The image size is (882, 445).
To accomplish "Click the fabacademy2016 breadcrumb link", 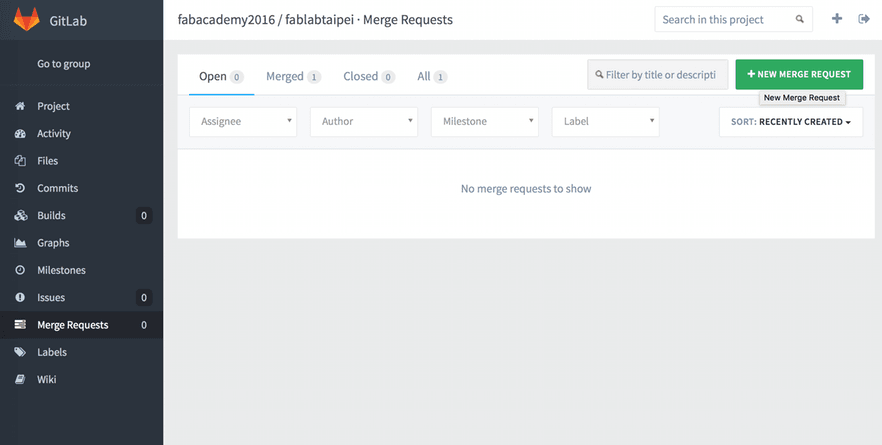I will coord(226,20).
